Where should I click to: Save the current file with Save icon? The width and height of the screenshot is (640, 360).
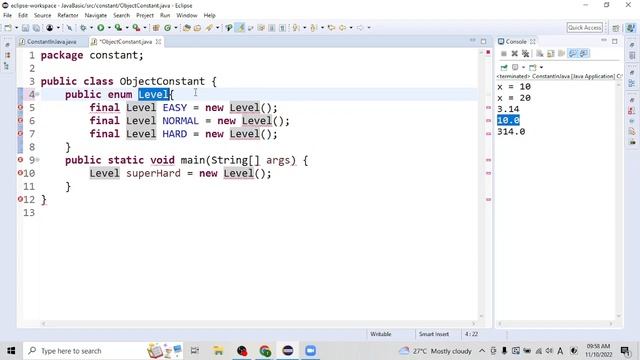(25, 28)
